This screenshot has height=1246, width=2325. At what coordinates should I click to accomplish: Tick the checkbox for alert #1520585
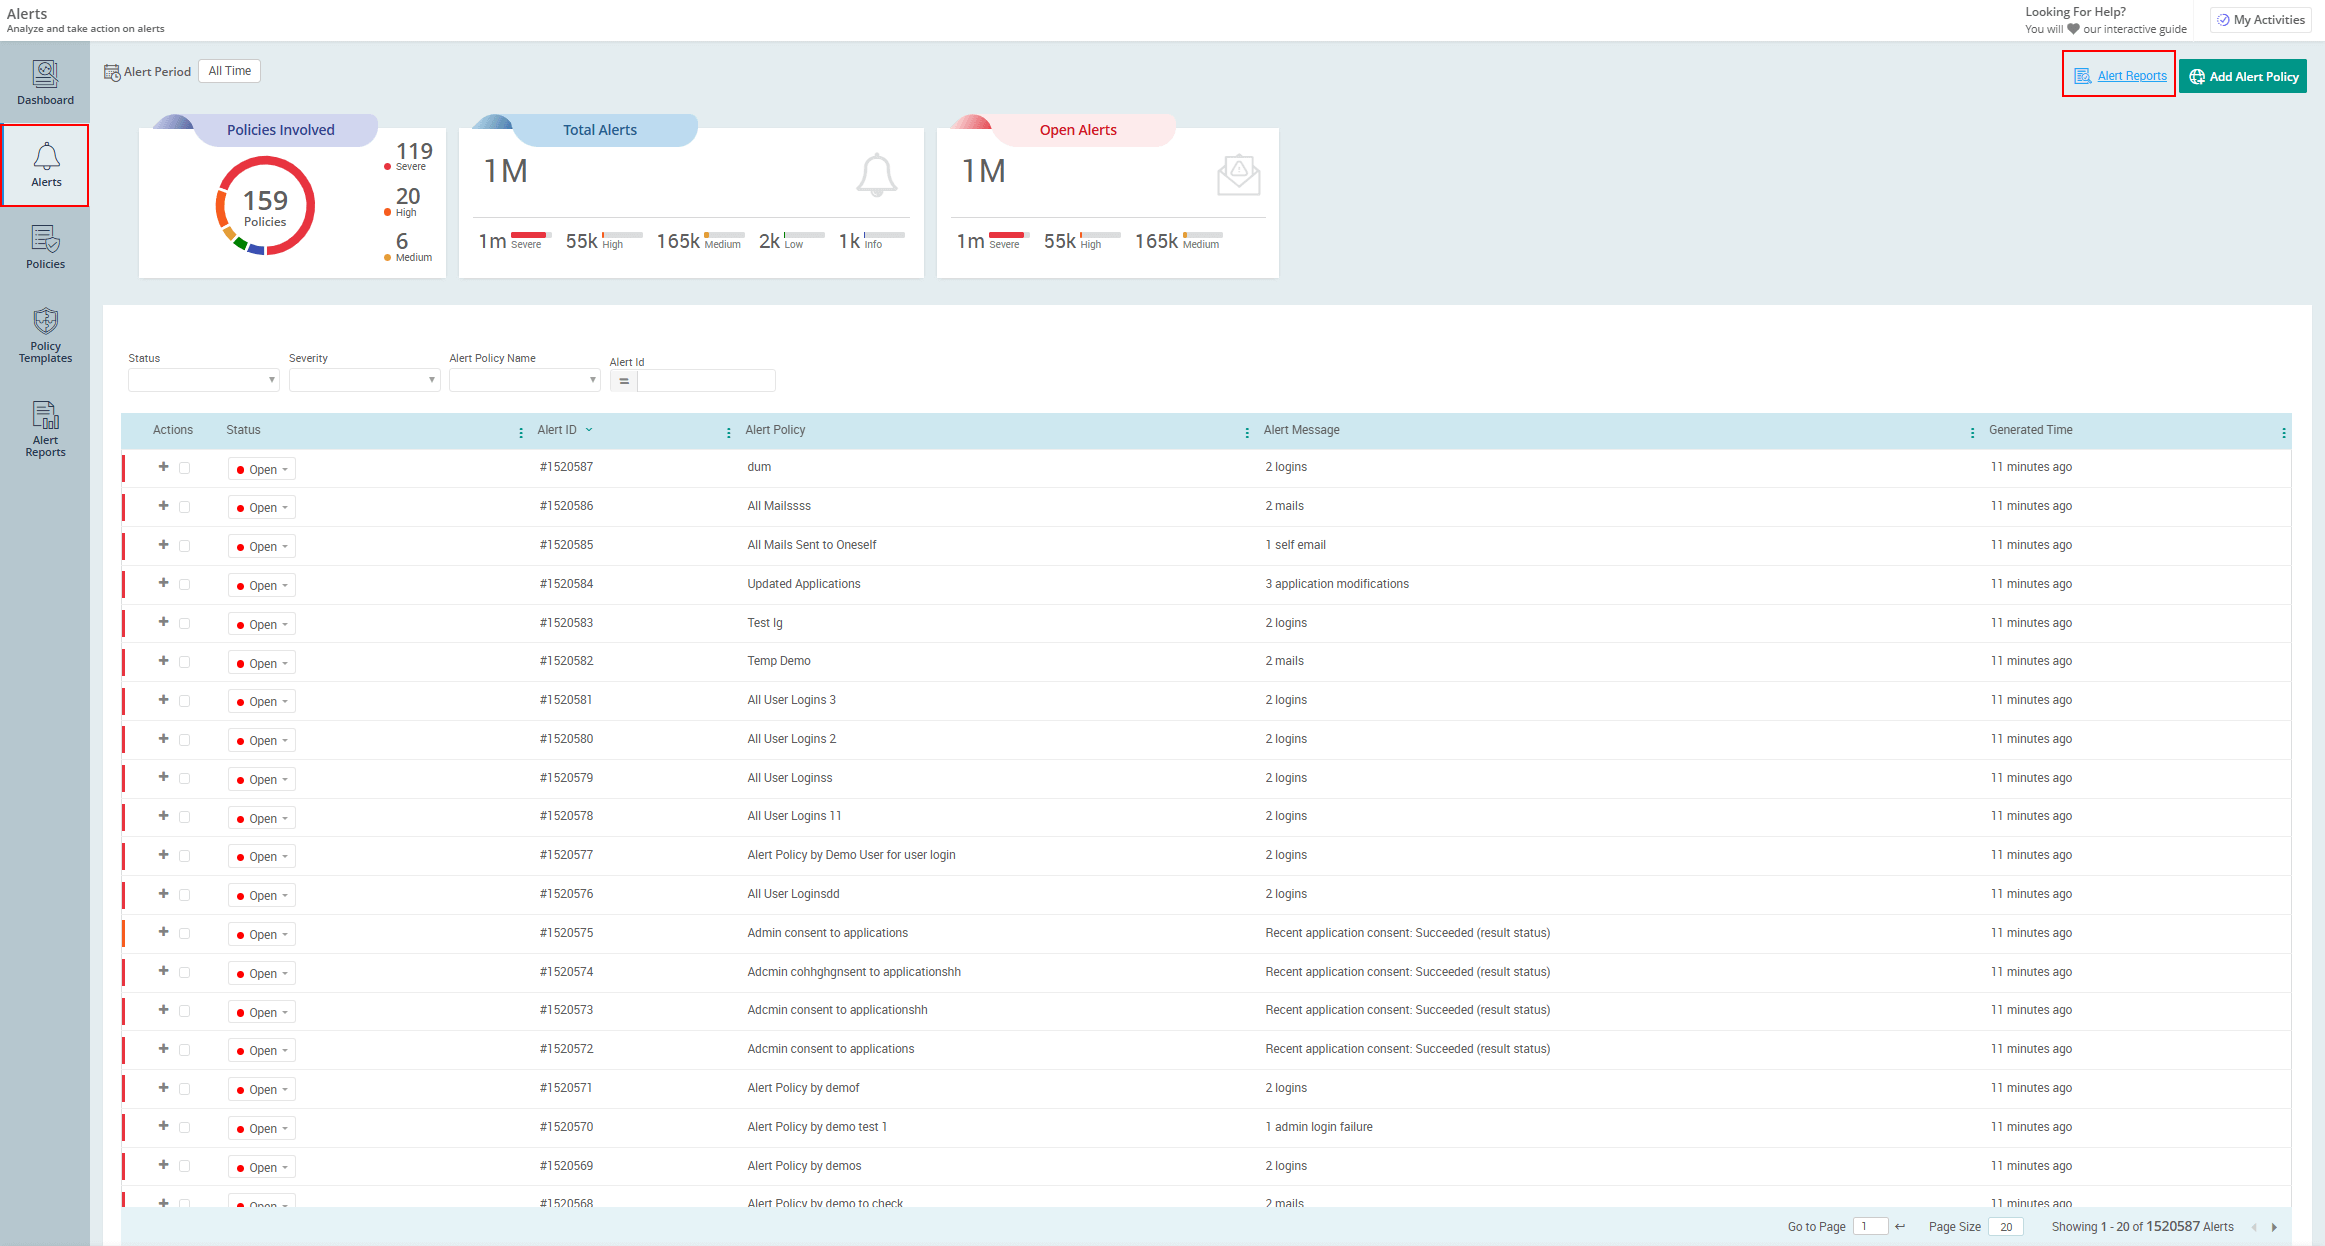click(184, 546)
